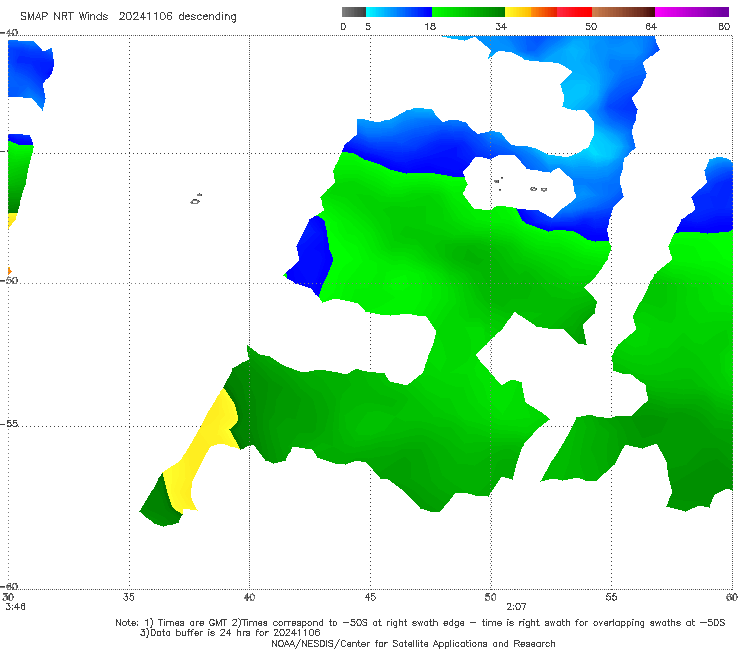Select the brown segment of the color scale

[623, 12]
